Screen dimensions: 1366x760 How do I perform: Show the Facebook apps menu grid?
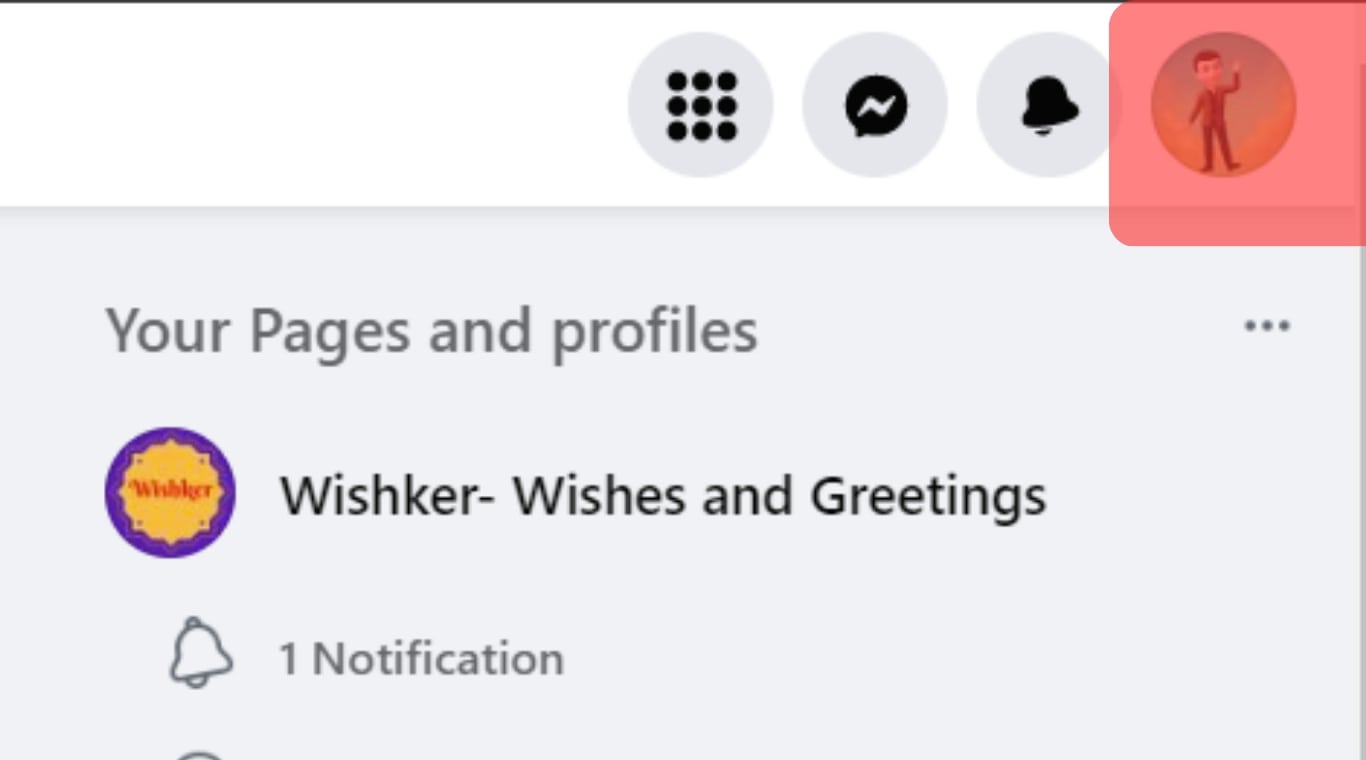tap(701, 104)
